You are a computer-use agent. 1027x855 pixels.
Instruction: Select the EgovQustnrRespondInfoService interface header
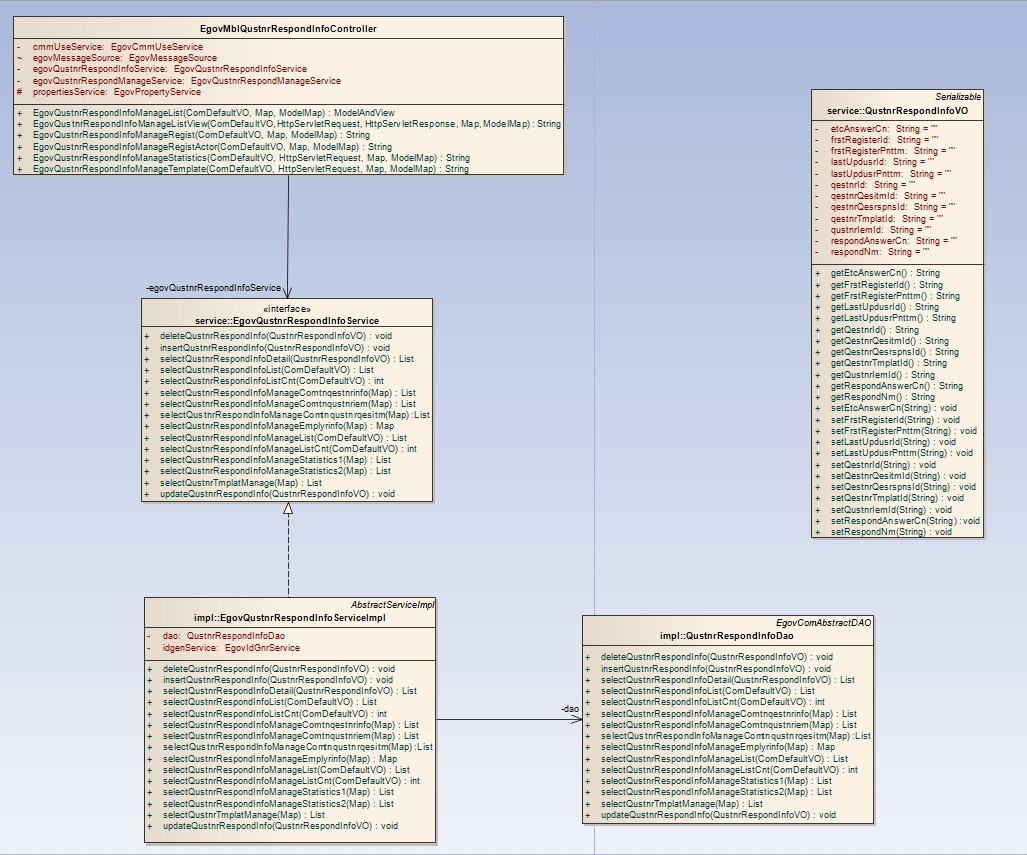tap(288, 320)
